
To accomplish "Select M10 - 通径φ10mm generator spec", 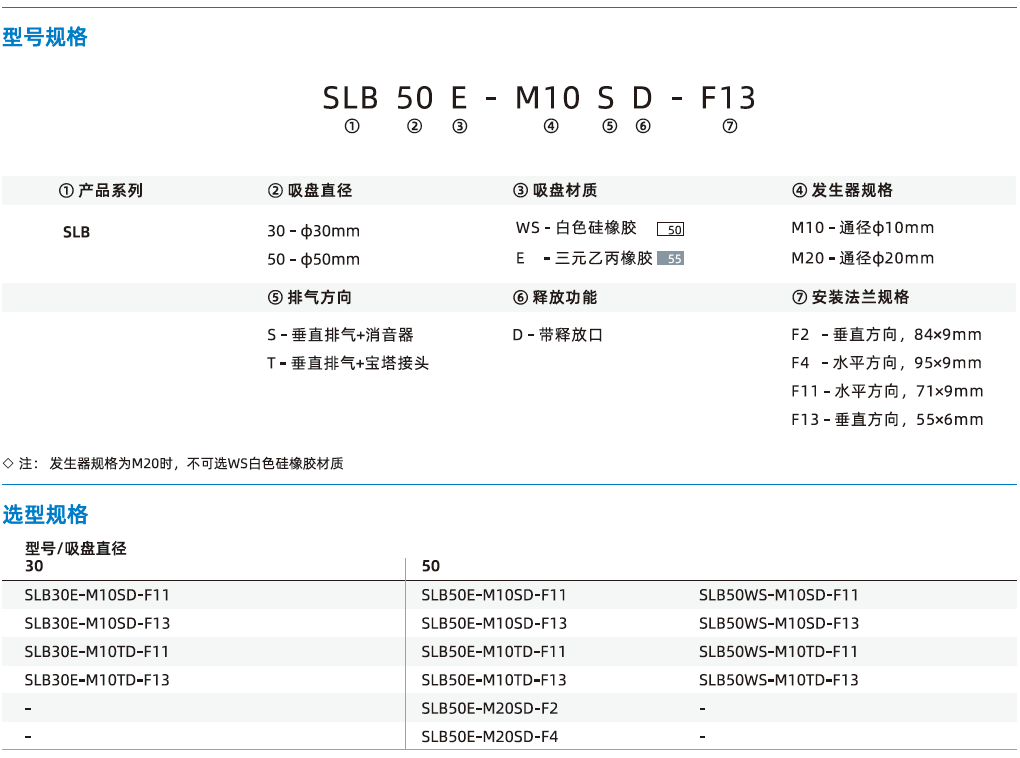I will coord(863,228).
